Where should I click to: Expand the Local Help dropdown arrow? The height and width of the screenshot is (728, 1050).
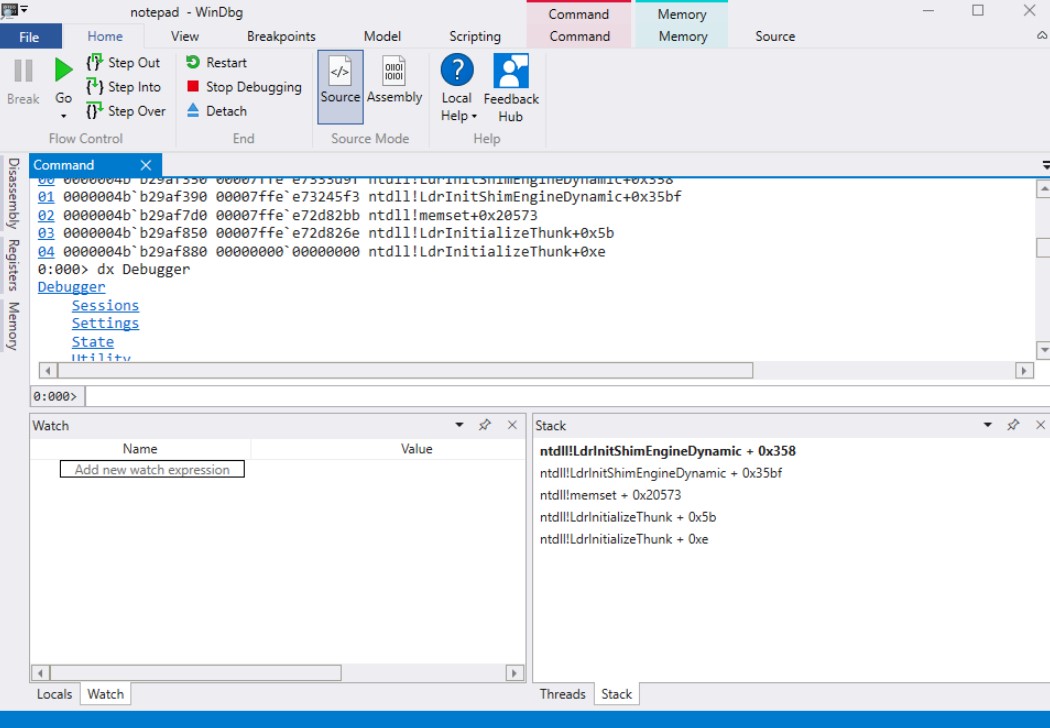tap(474, 116)
